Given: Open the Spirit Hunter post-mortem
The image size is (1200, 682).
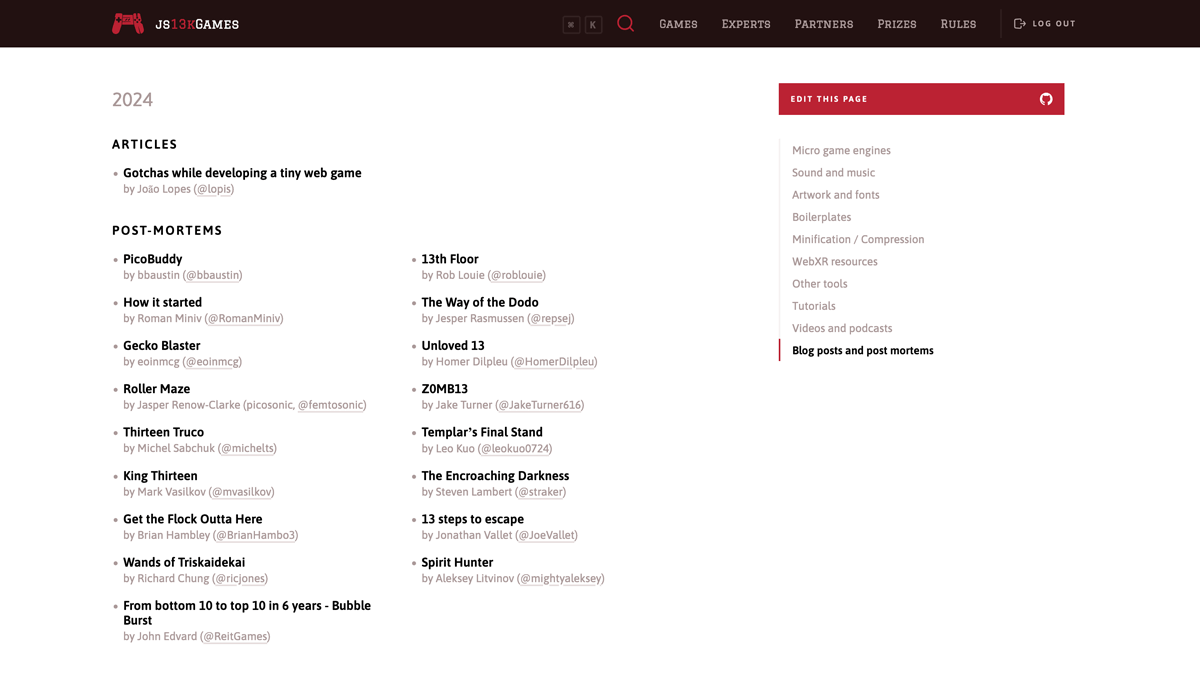Looking at the screenshot, I should [457, 562].
